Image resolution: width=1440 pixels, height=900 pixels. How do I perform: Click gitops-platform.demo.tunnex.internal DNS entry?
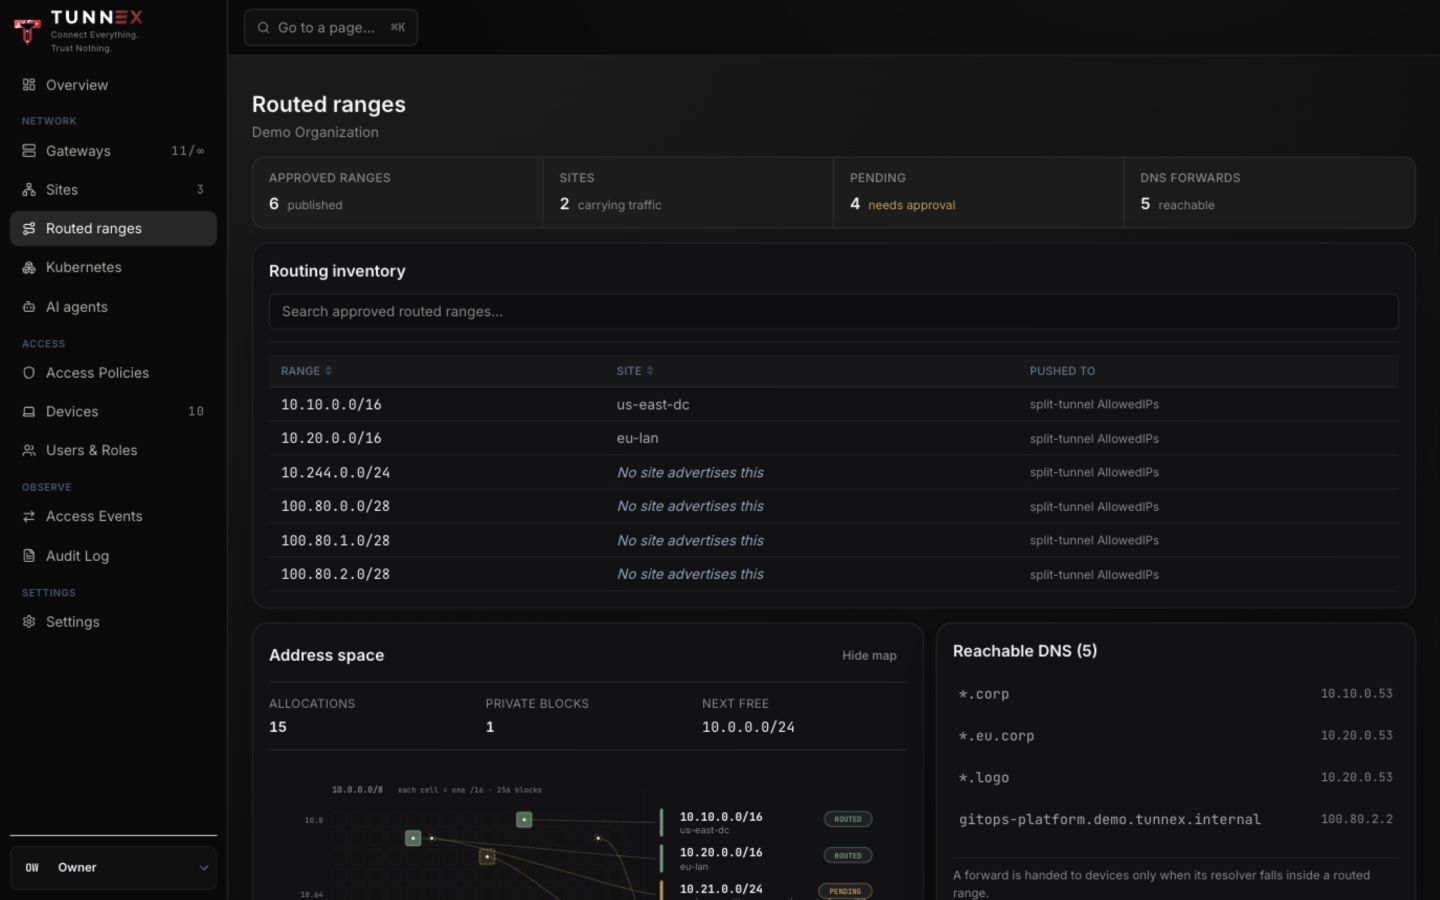point(1175,820)
